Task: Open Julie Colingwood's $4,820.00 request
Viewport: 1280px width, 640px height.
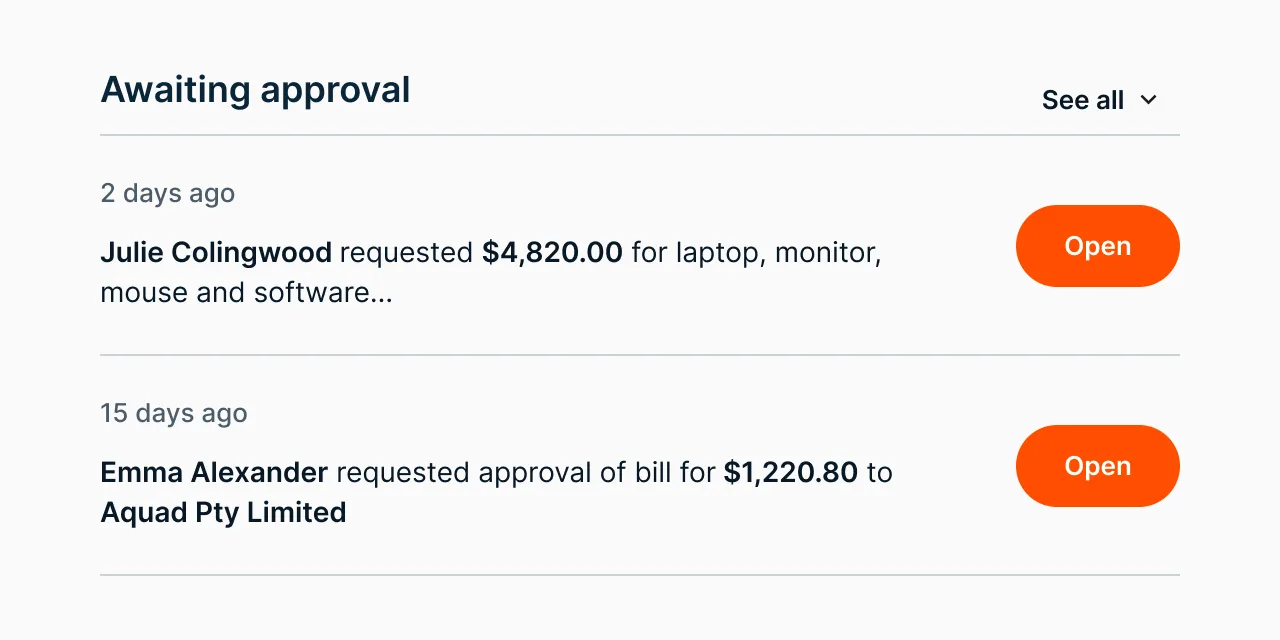Action: point(1097,246)
